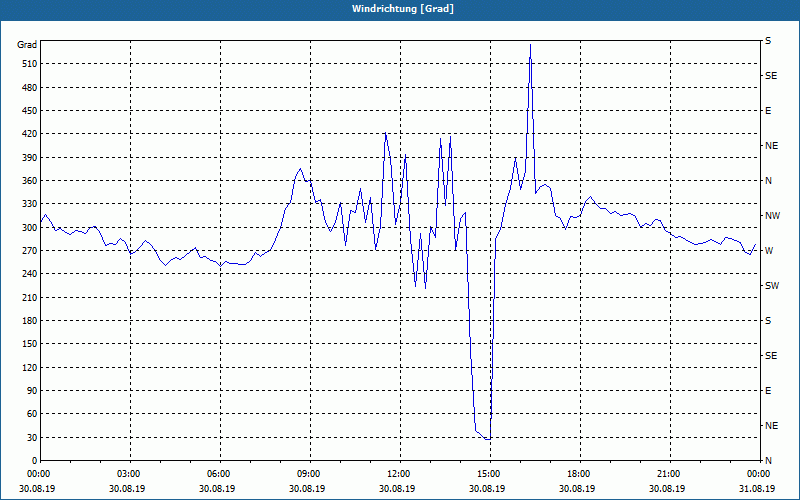800x500 pixels.
Task: Click the 150 degree axis label
Action: (x=30, y=344)
